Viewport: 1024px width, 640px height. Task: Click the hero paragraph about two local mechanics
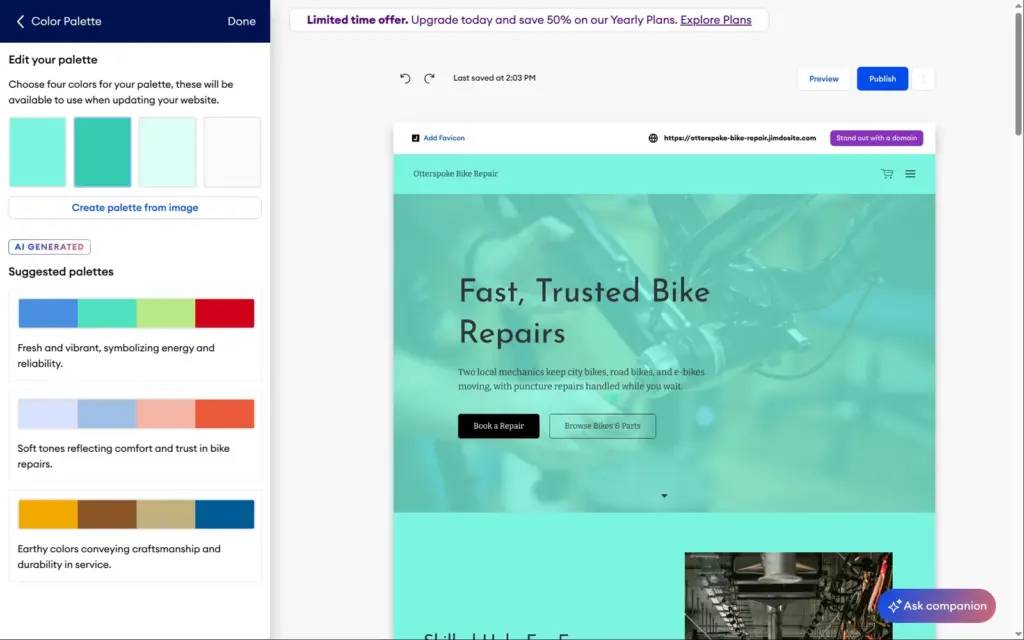coord(581,379)
